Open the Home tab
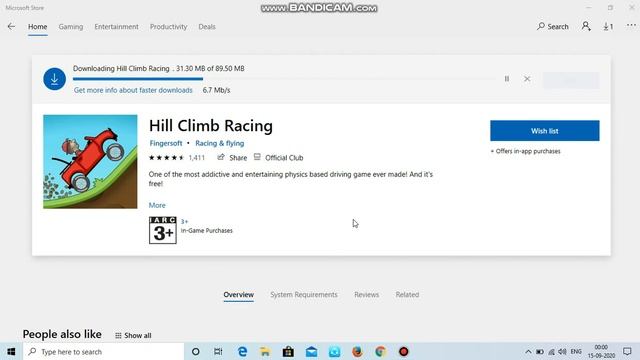Viewport: 640px width, 360px height. [38, 27]
